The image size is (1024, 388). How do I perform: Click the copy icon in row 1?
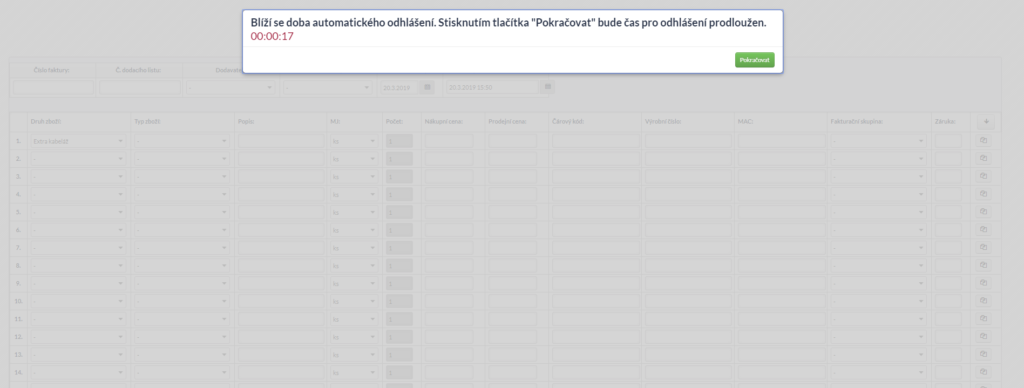(983, 140)
